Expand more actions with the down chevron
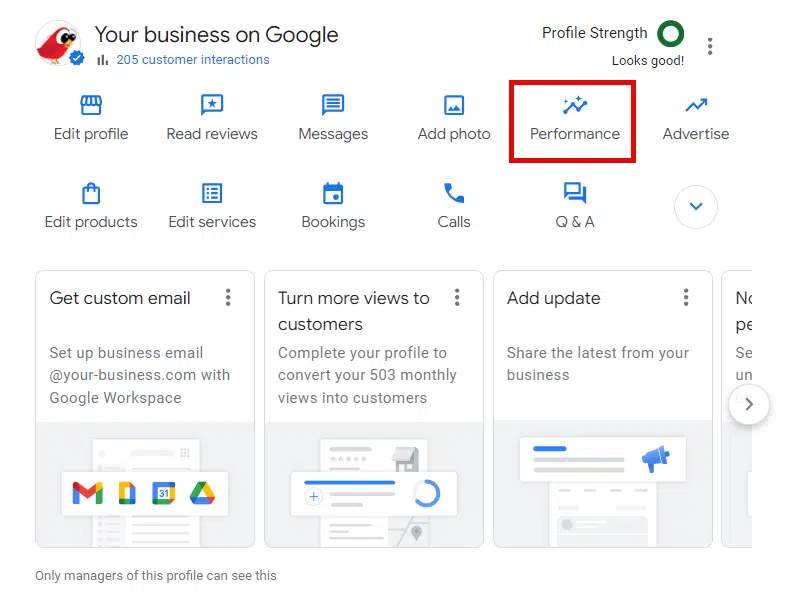Image resolution: width=786 pixels, height=604 pixels. [696, 207]
